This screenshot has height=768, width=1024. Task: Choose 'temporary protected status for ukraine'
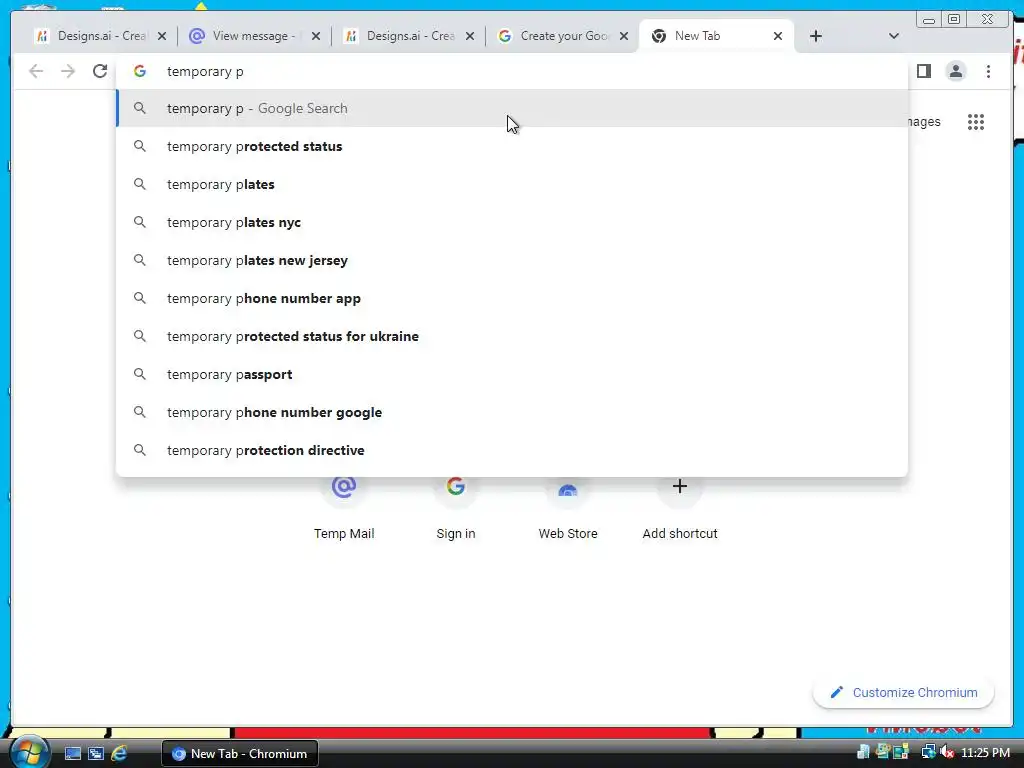[x=512, y=336]
